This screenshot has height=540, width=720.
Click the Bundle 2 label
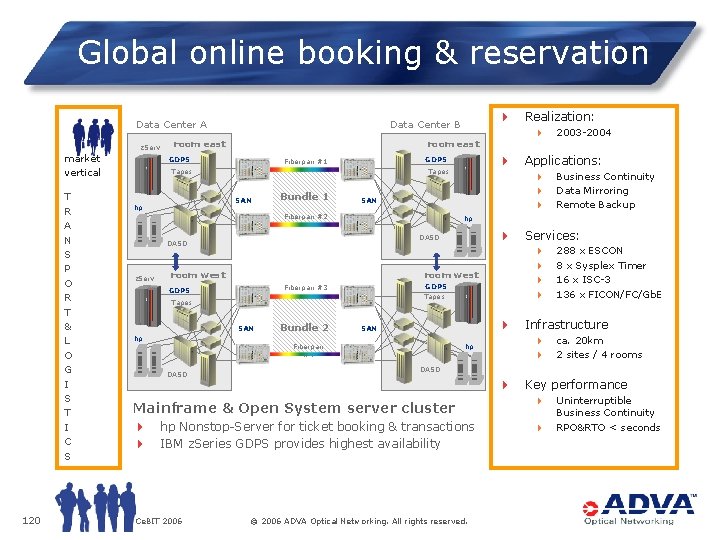(304, 327)
